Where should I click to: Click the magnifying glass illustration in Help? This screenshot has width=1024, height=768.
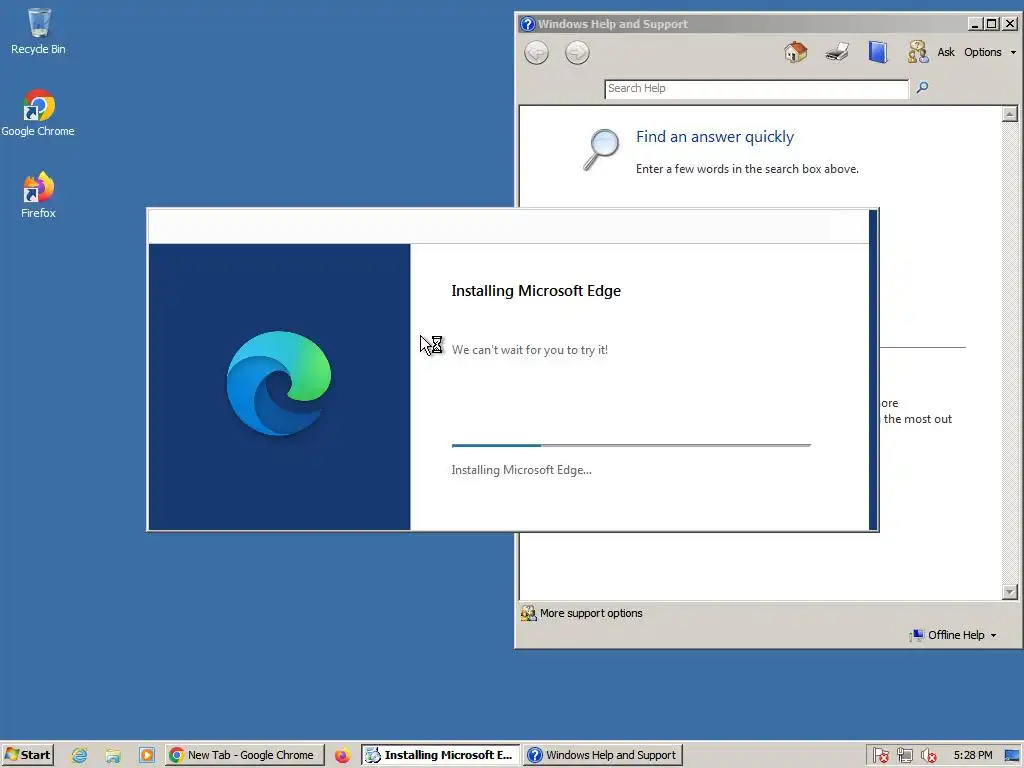[601, 150]
